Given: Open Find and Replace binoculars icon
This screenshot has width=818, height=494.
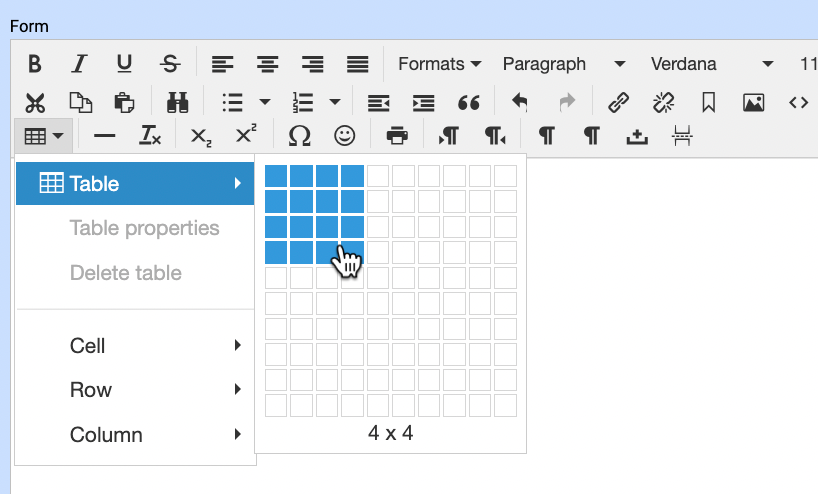Looking at the screenshot, I should (178, 102).
